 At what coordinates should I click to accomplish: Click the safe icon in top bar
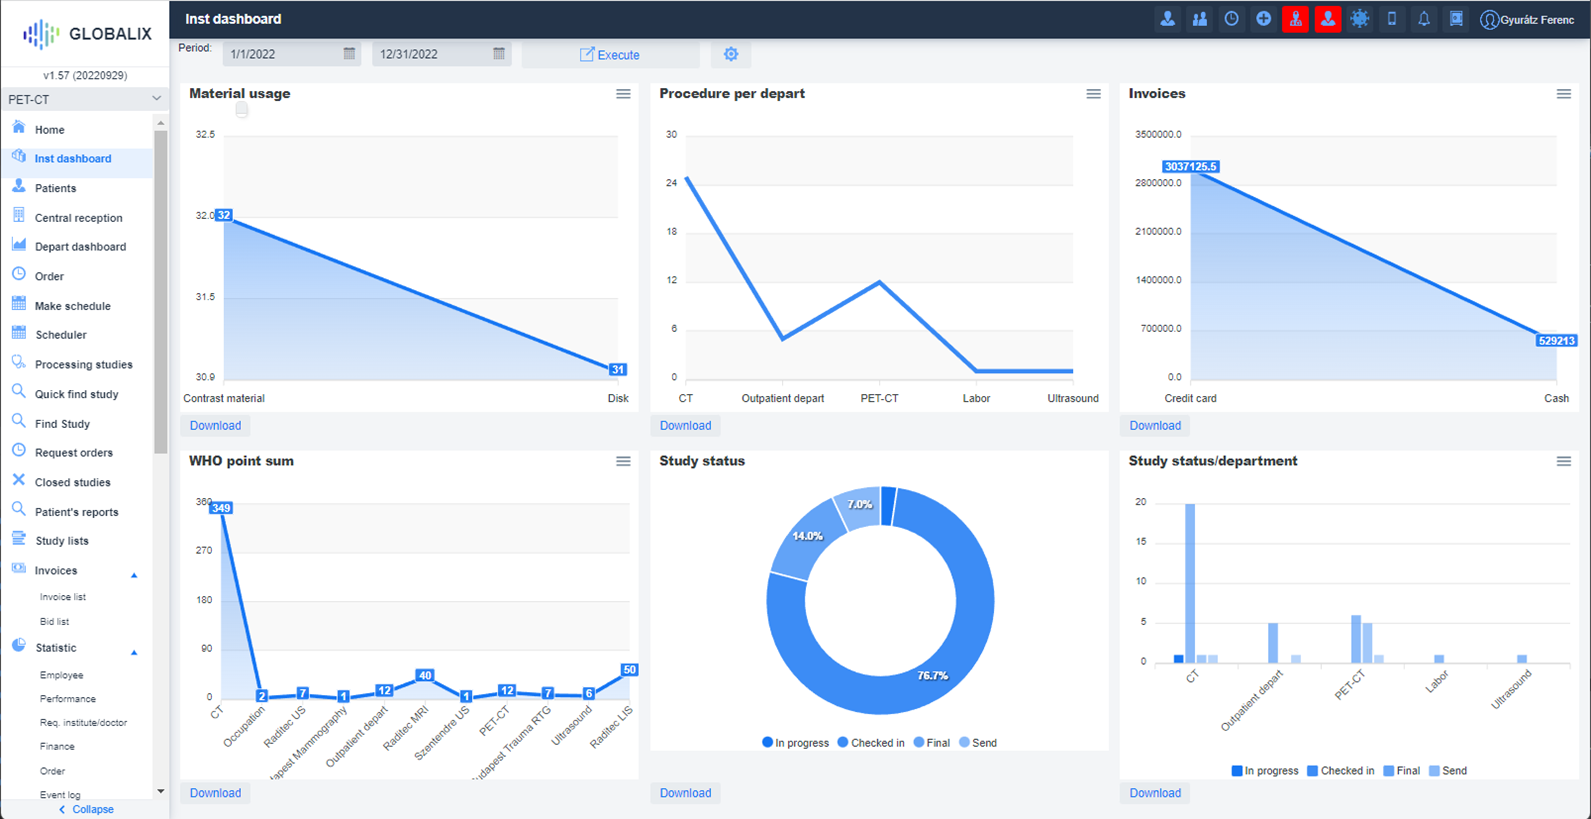(1456, 19)
